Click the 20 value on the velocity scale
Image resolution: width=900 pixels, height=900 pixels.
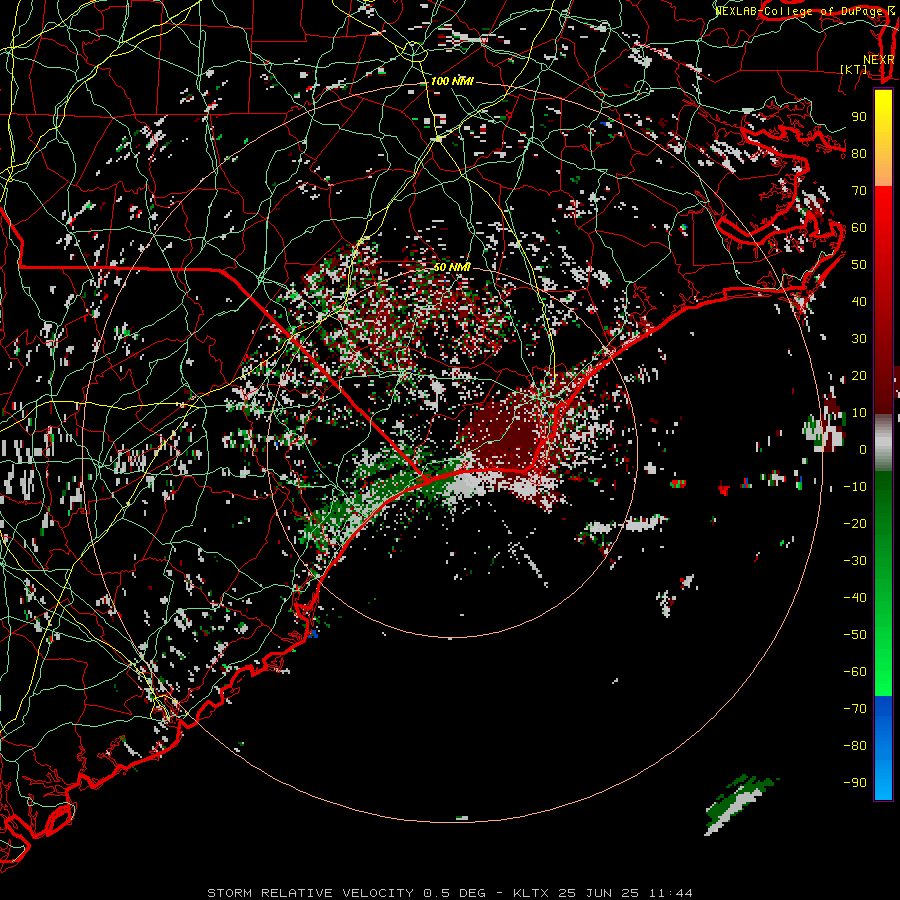tap(859, 375)
